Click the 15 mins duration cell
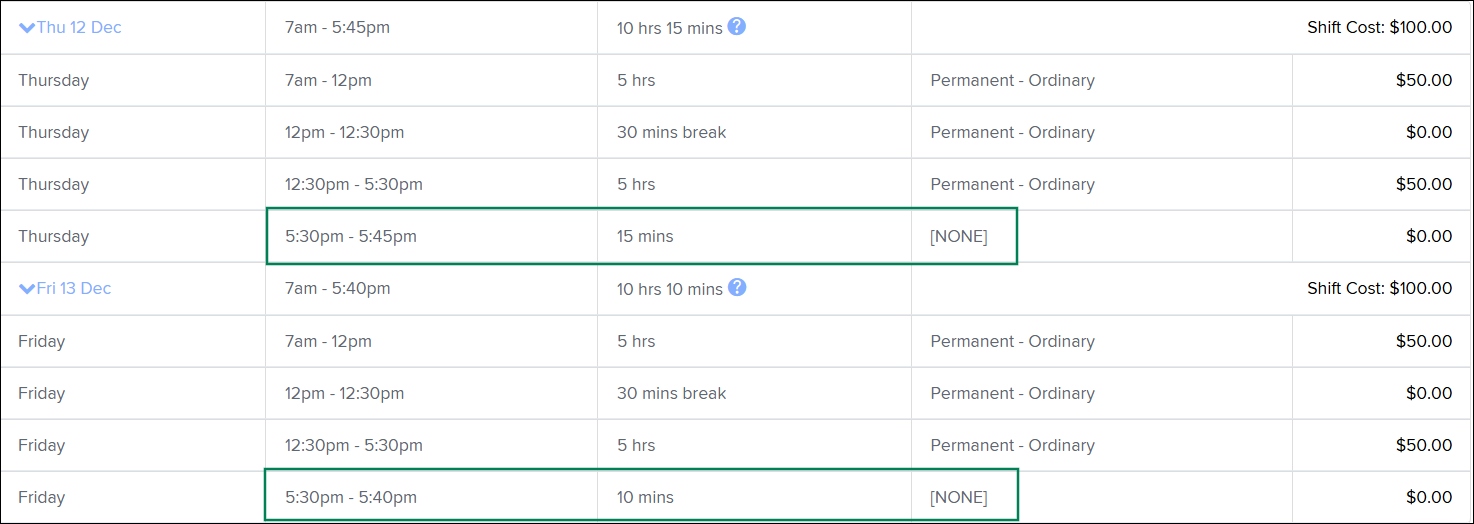Image resolution: width=1474 pixels, height=524 pixels. (x=645, y=237)
